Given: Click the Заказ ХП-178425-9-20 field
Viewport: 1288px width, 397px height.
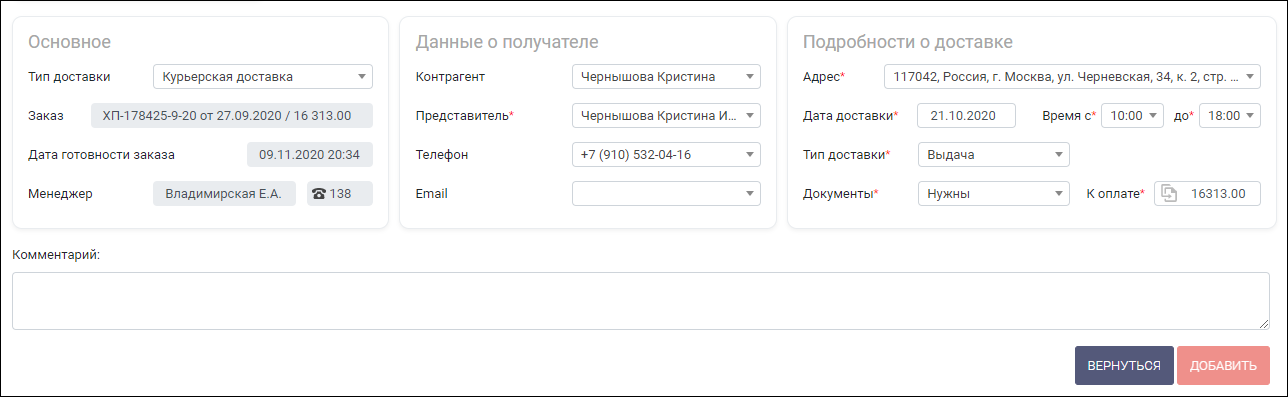Looking at the screenshot, I should [232, 116].
